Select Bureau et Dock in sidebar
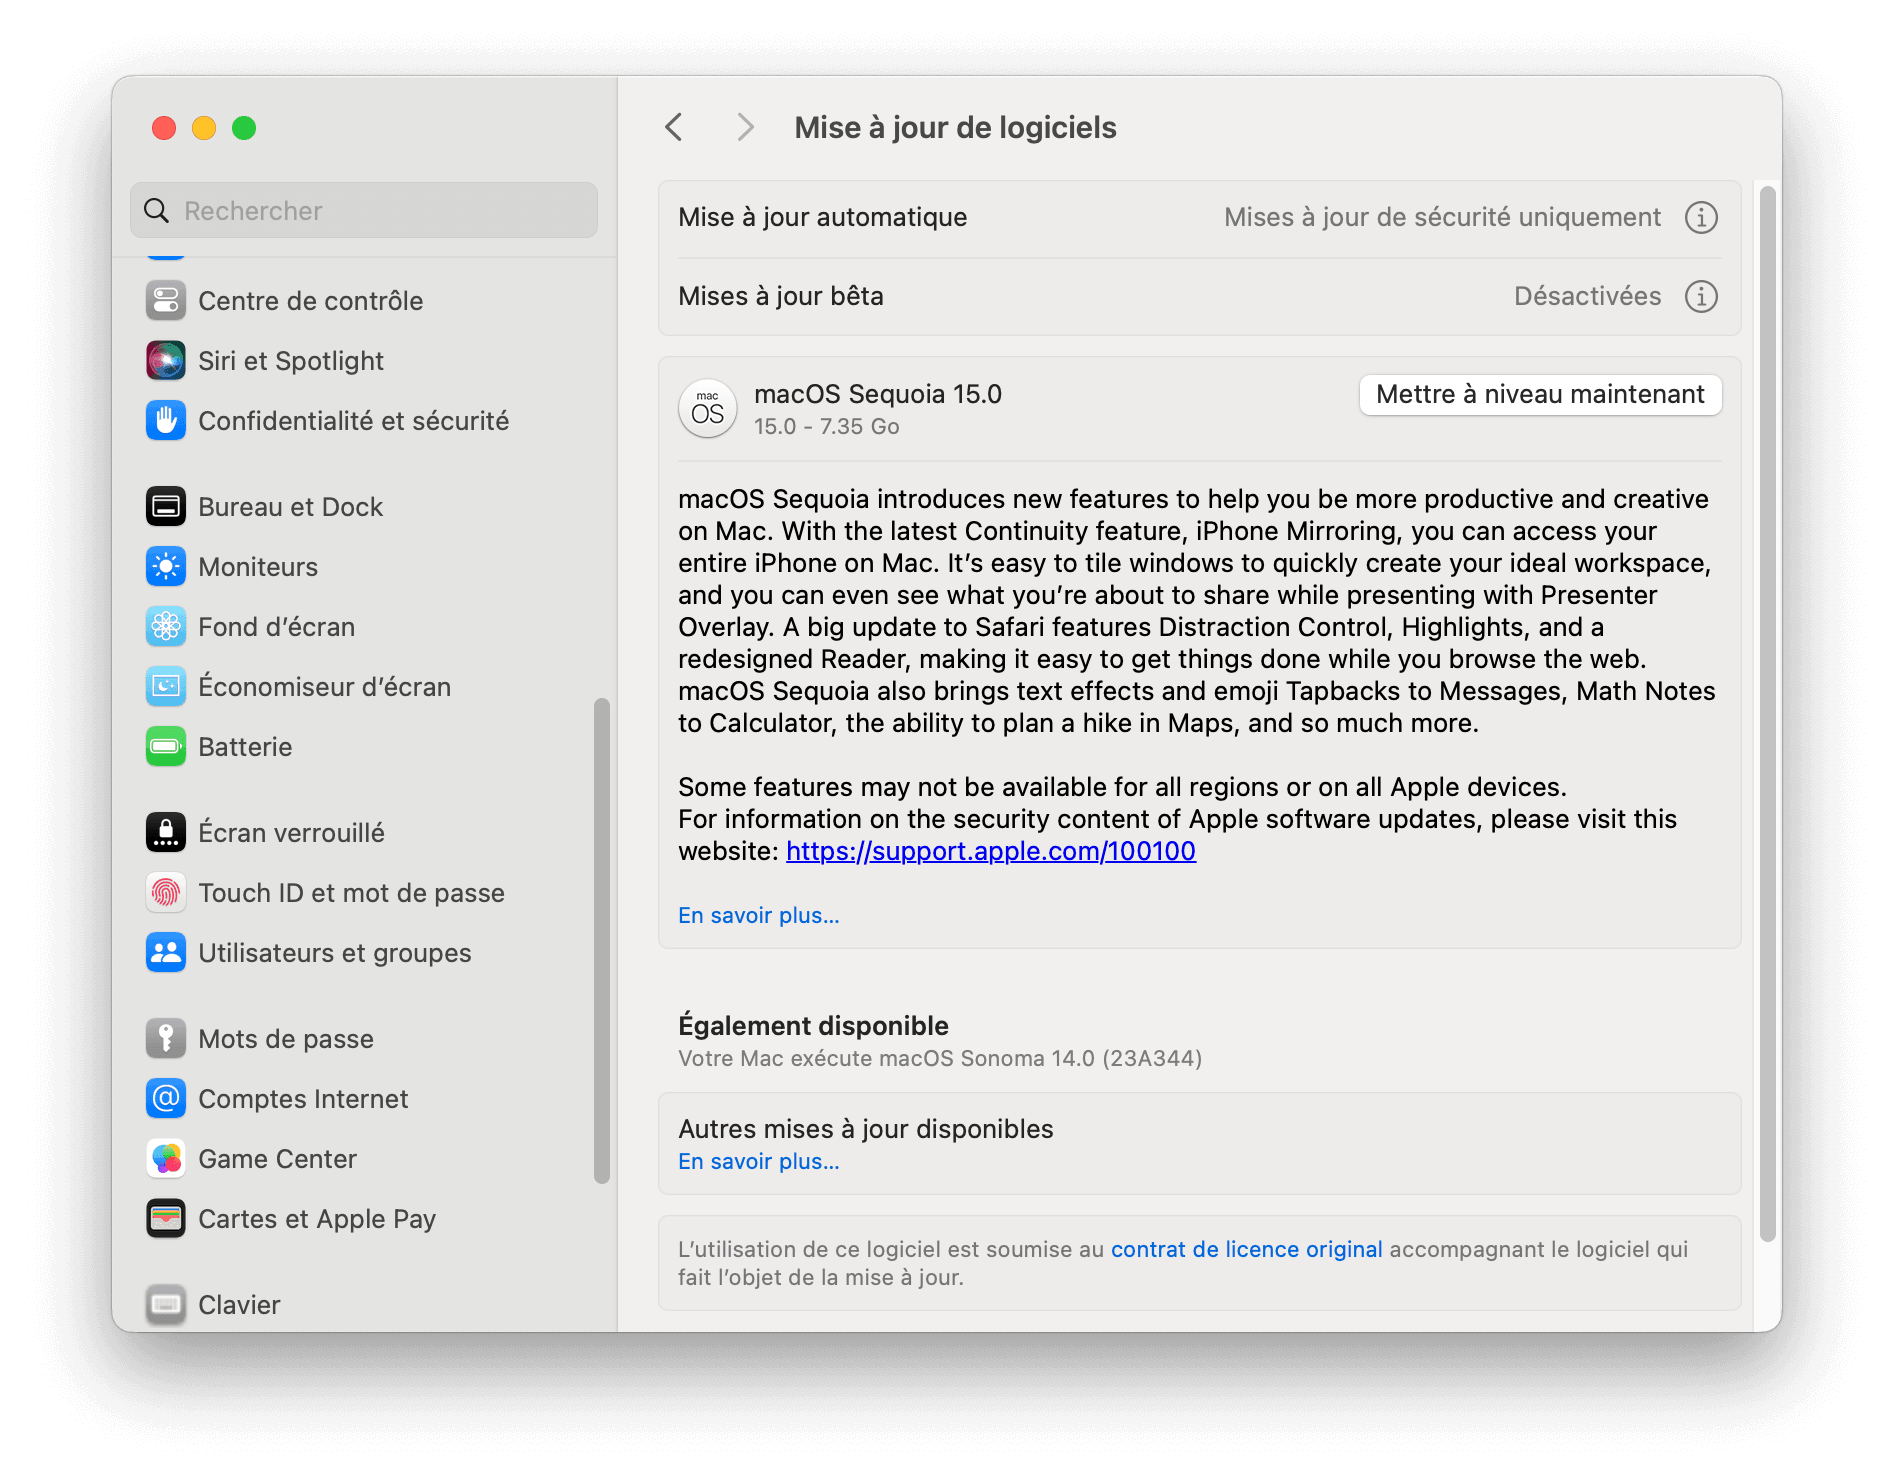This screenshot has width=1894, height=1480. point(364,507)
